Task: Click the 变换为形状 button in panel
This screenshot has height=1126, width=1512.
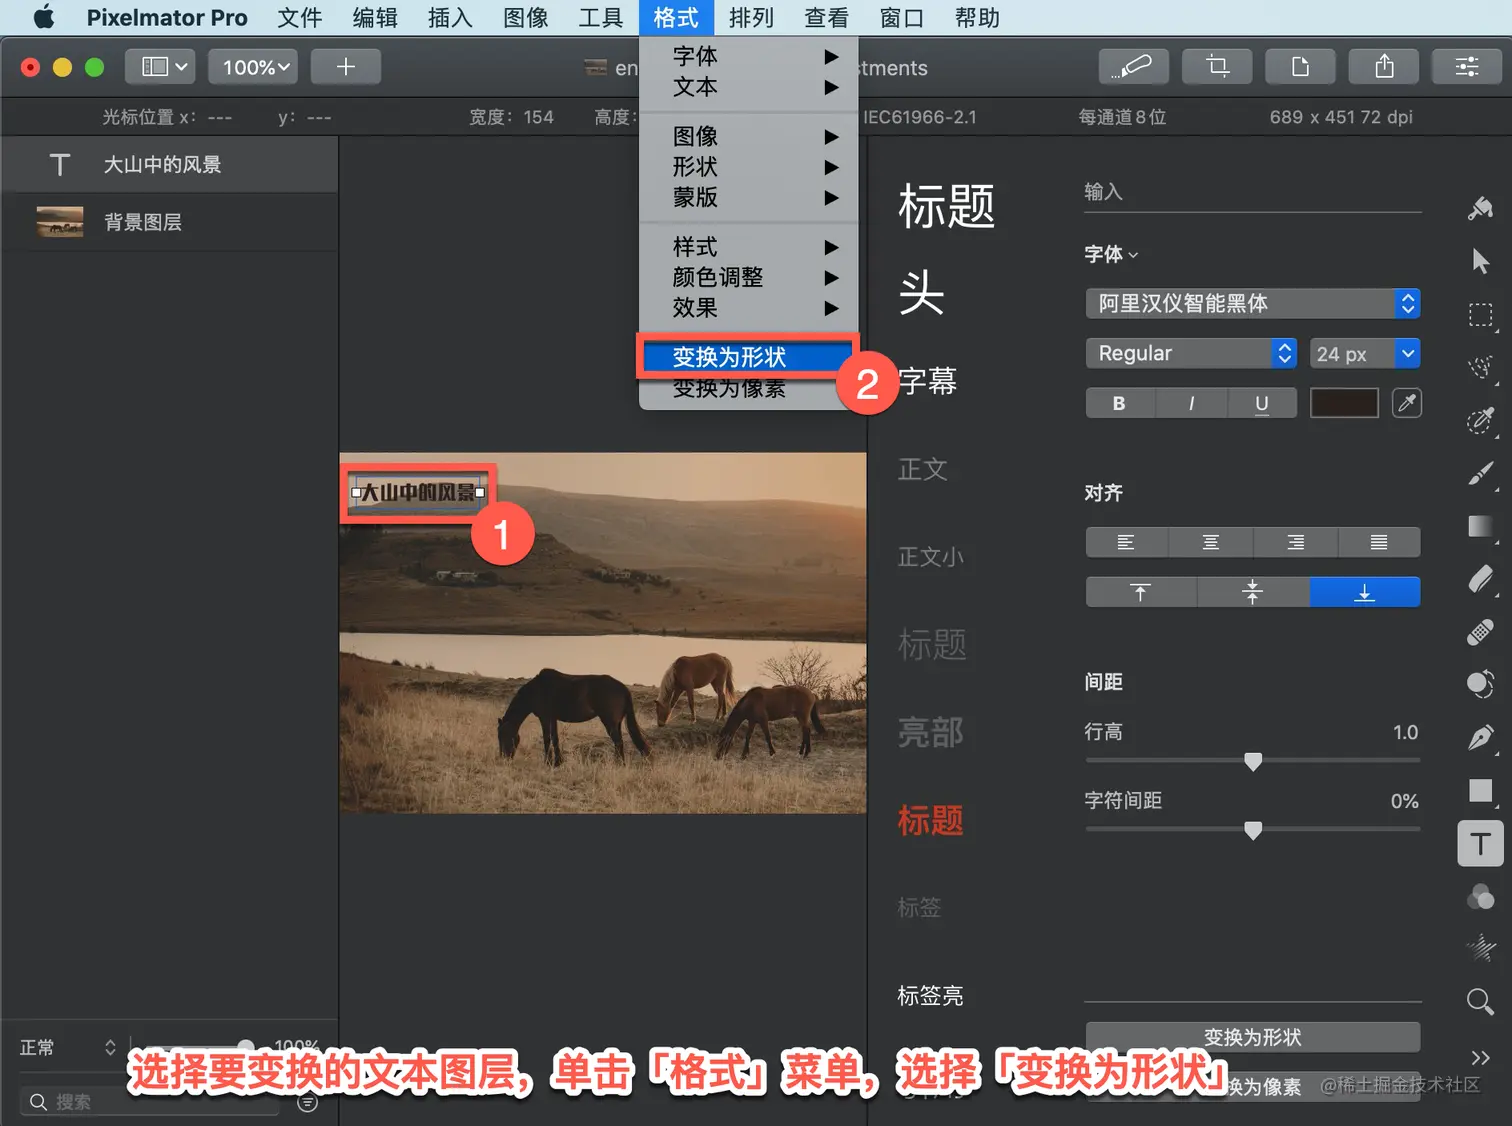Action: tap(1253, 1037)
